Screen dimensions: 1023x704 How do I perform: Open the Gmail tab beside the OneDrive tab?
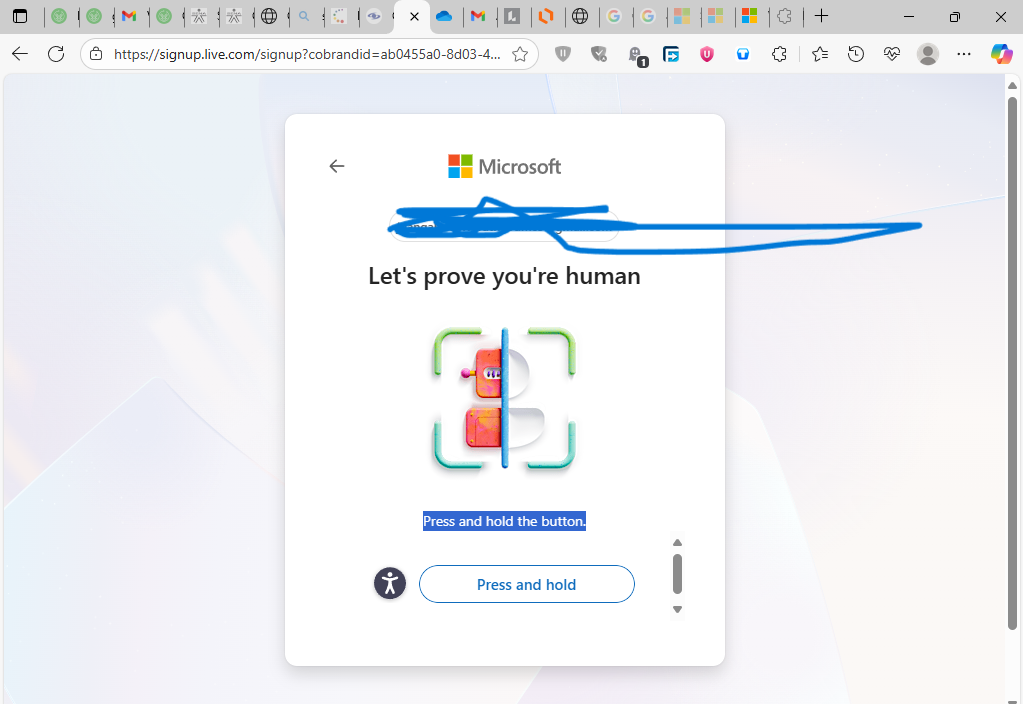[478, 16]
